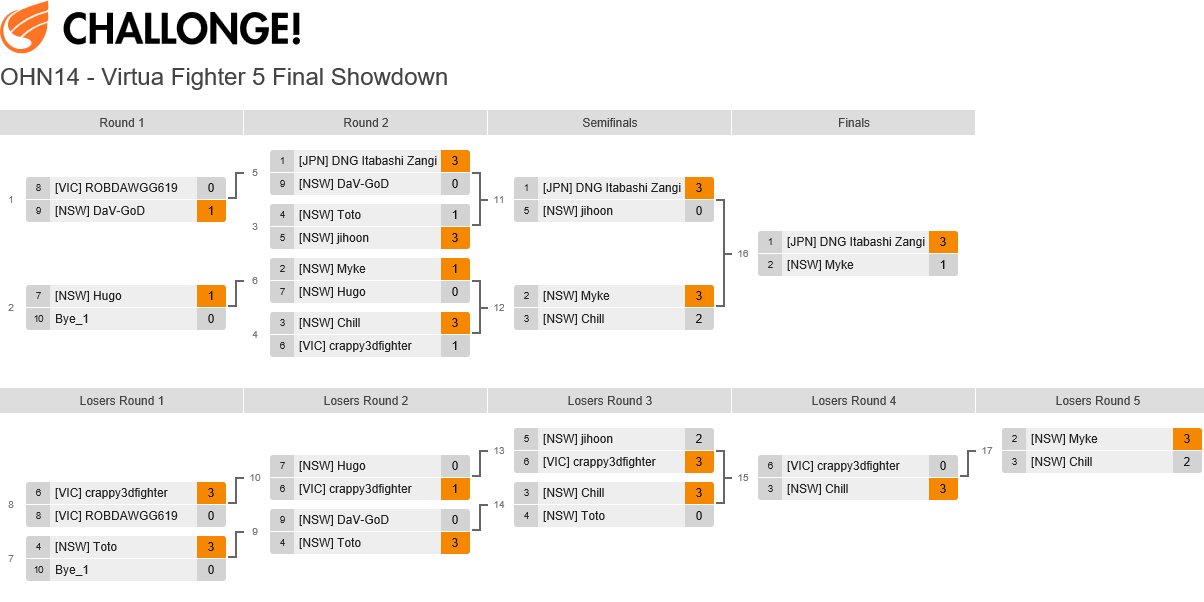Click the Challonge orange flame logo icon
1204x602 pixels.
(24, 27)
